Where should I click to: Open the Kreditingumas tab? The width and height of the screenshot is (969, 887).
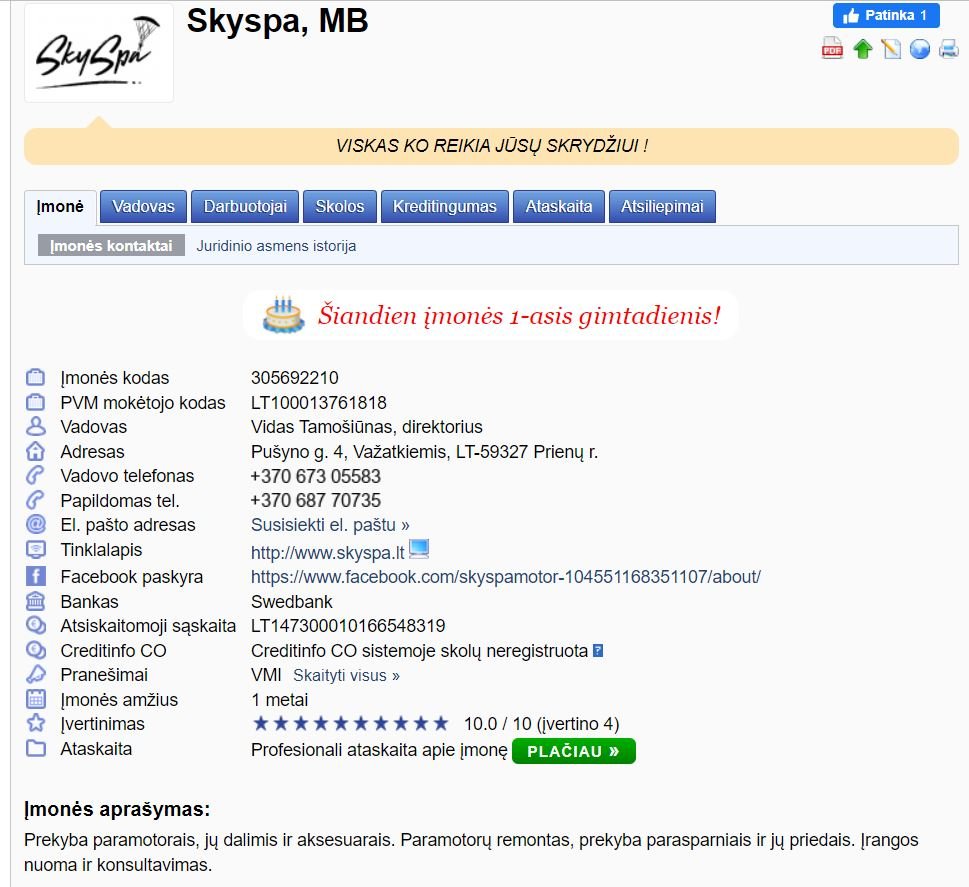point(445,206)
